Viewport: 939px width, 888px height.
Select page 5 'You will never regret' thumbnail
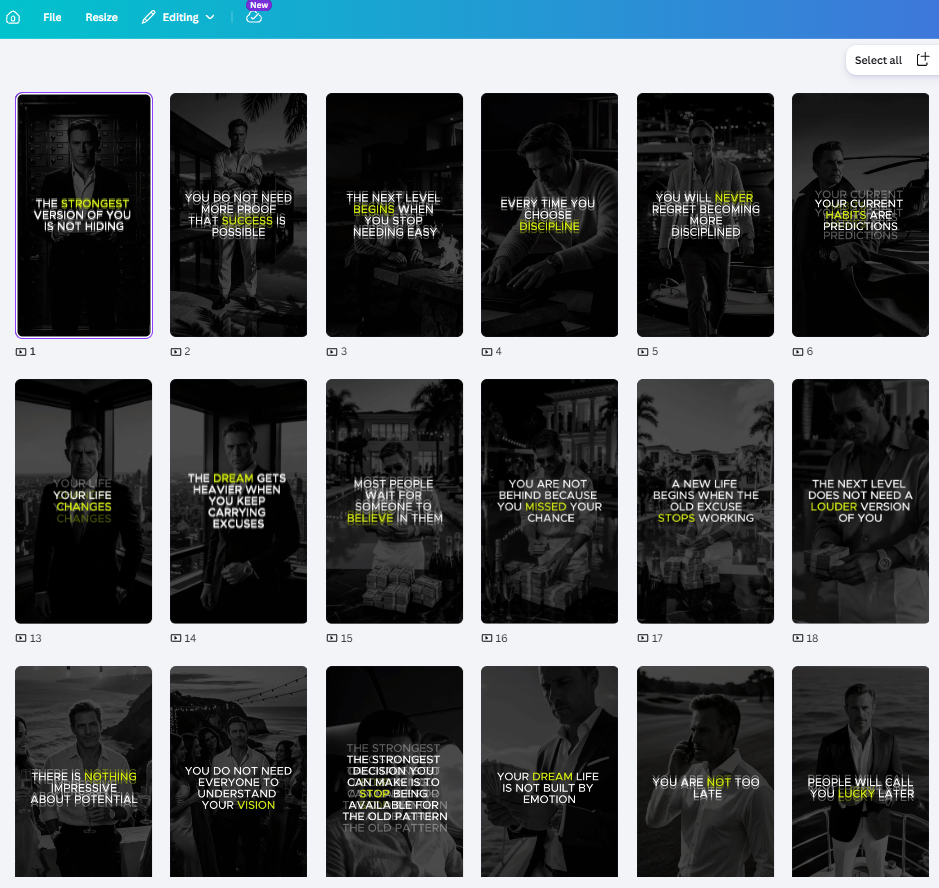(705, 215)
